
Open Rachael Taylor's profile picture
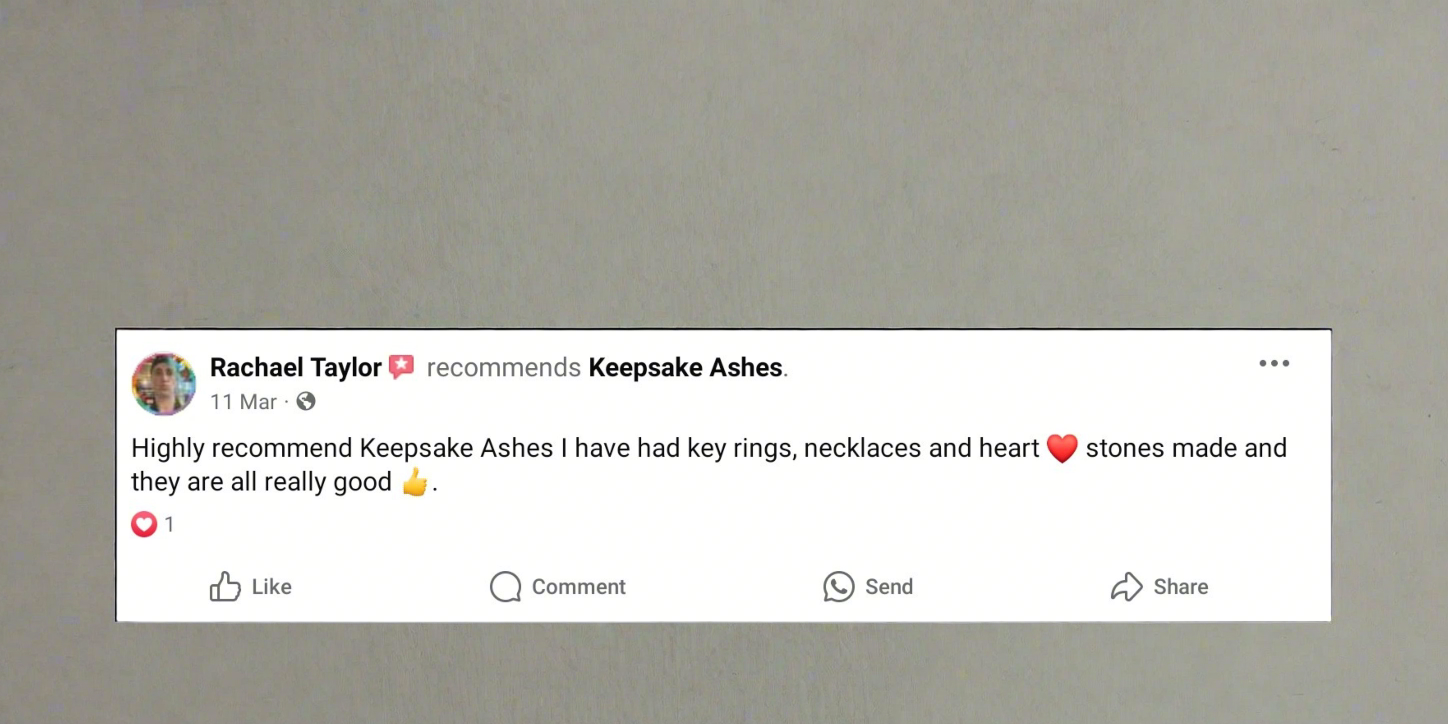(x=164, y=384)
